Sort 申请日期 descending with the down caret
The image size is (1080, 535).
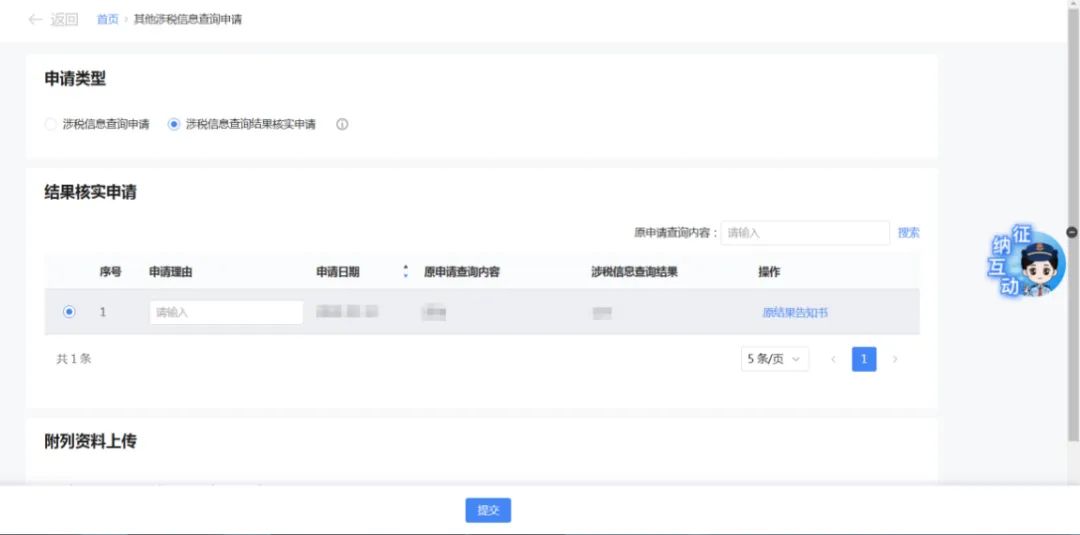tap(405, 276)
